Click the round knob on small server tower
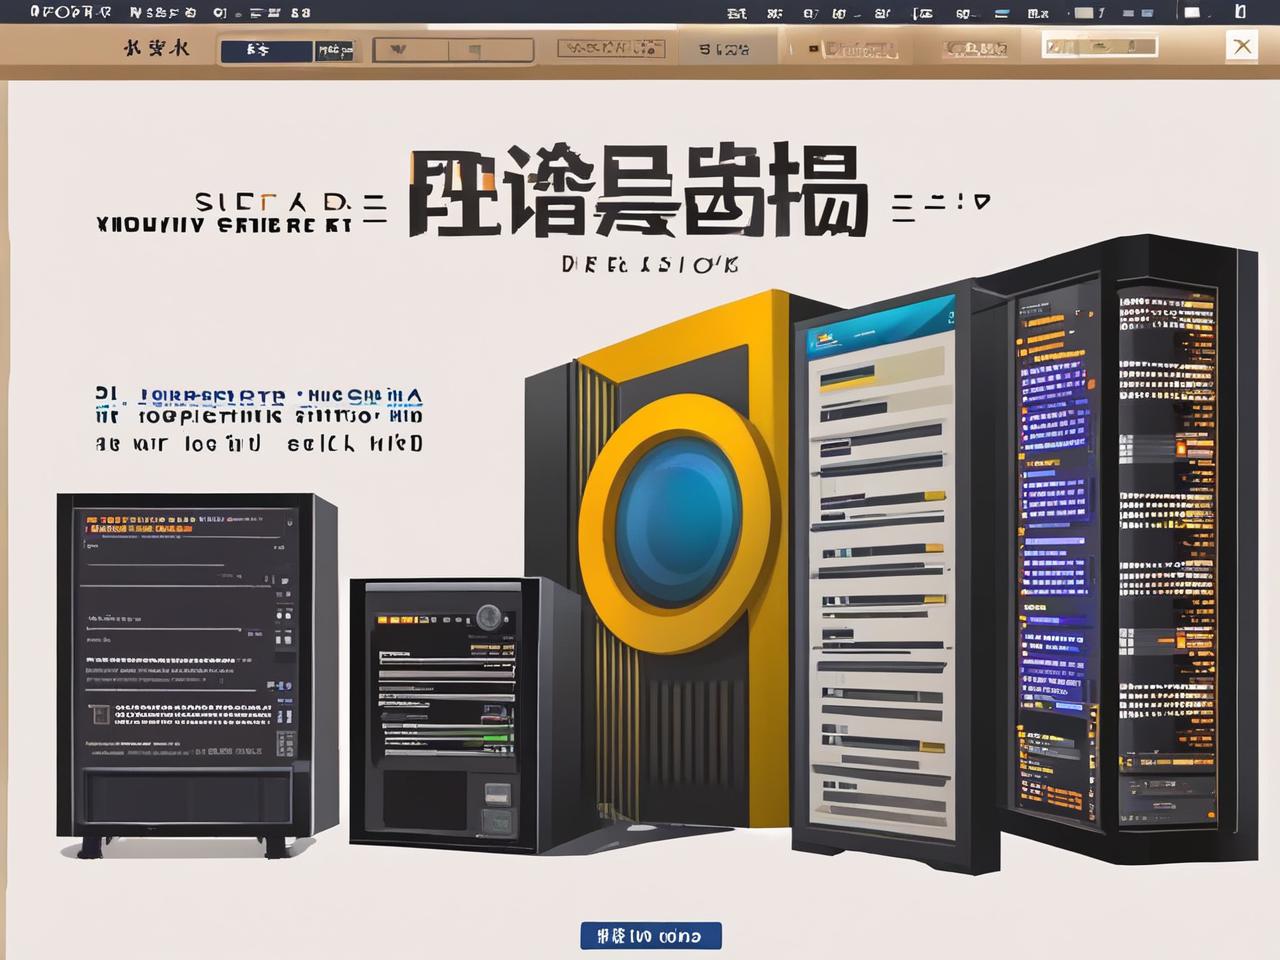The height and width of the screenshot is (960, 1280). [x=488, y=617]
